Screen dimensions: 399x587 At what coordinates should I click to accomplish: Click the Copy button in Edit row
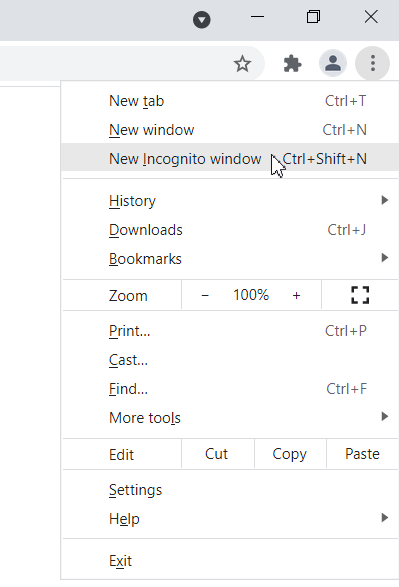coord(290,454)
